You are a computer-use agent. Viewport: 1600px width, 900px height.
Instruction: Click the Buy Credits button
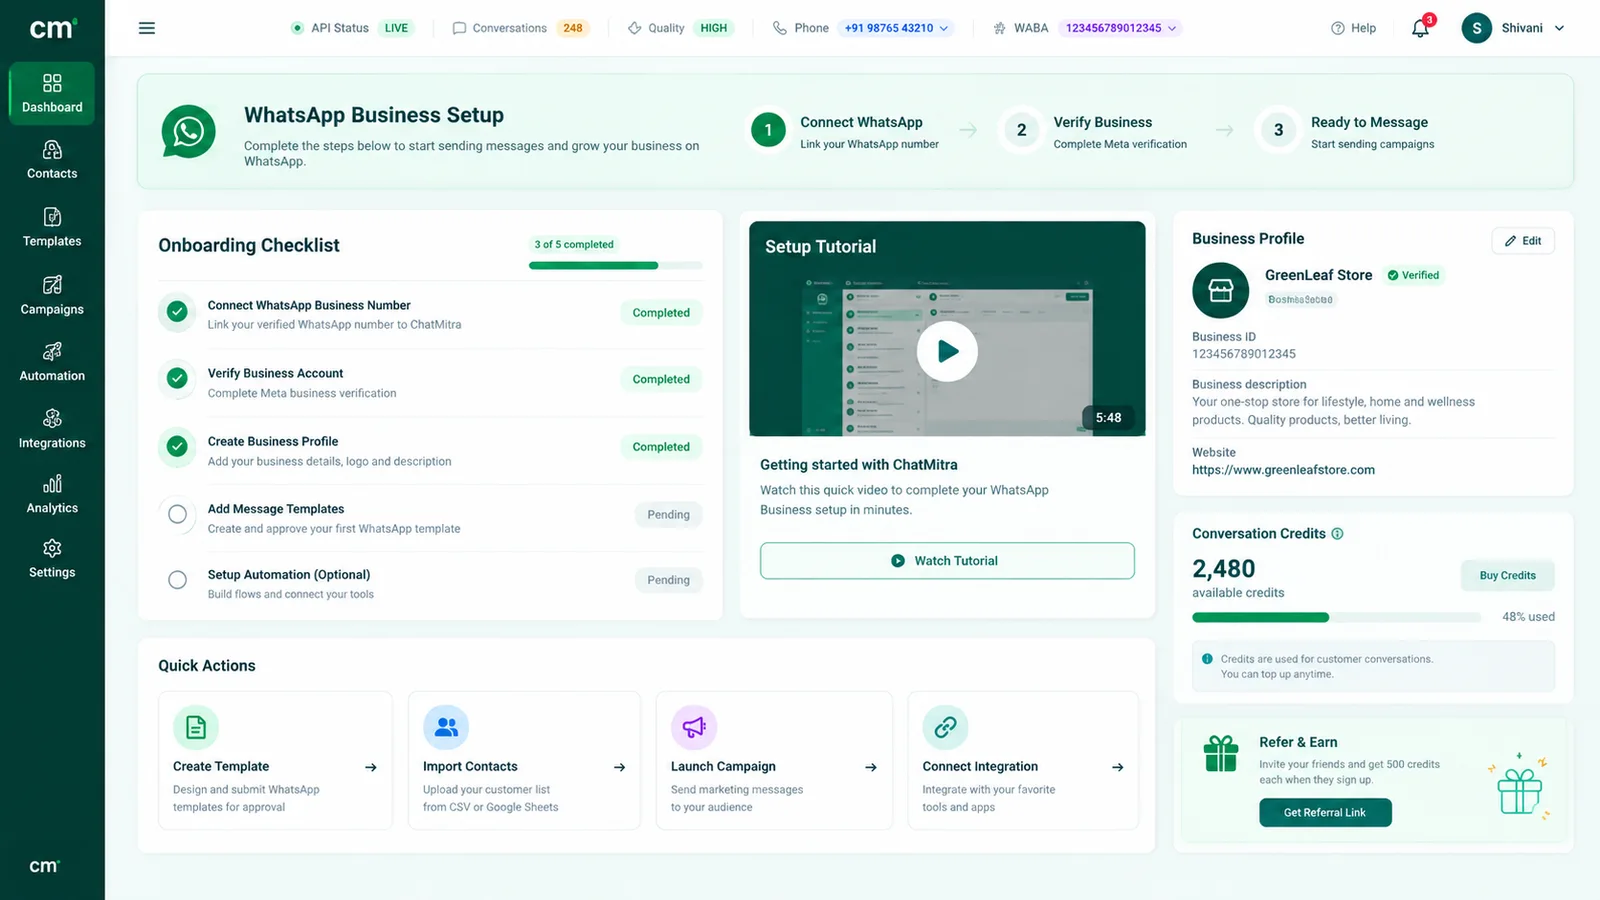[x=1507, y=575]
